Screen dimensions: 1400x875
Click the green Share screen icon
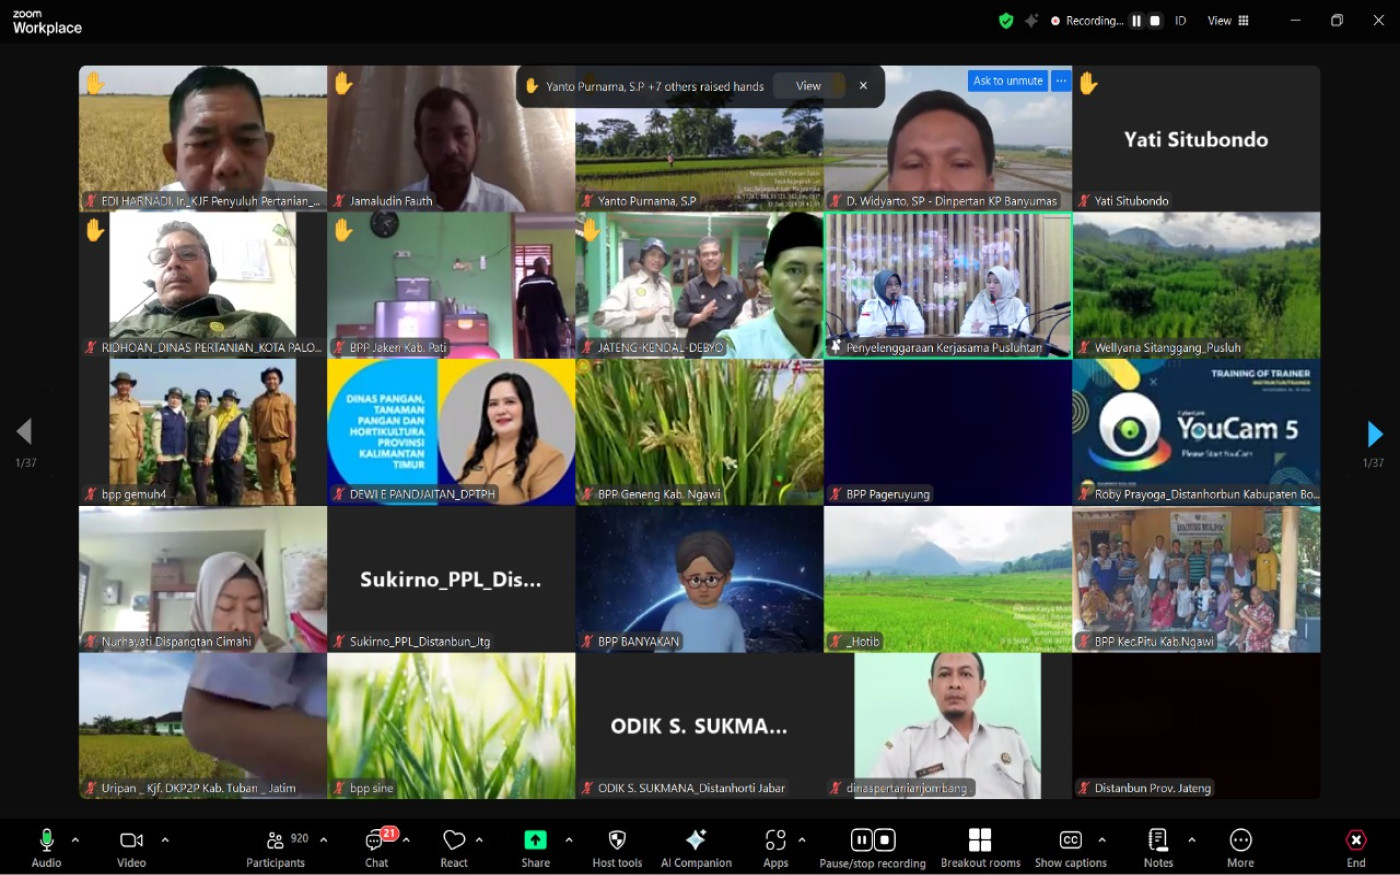pyautogui.click(x=535, y=840)
